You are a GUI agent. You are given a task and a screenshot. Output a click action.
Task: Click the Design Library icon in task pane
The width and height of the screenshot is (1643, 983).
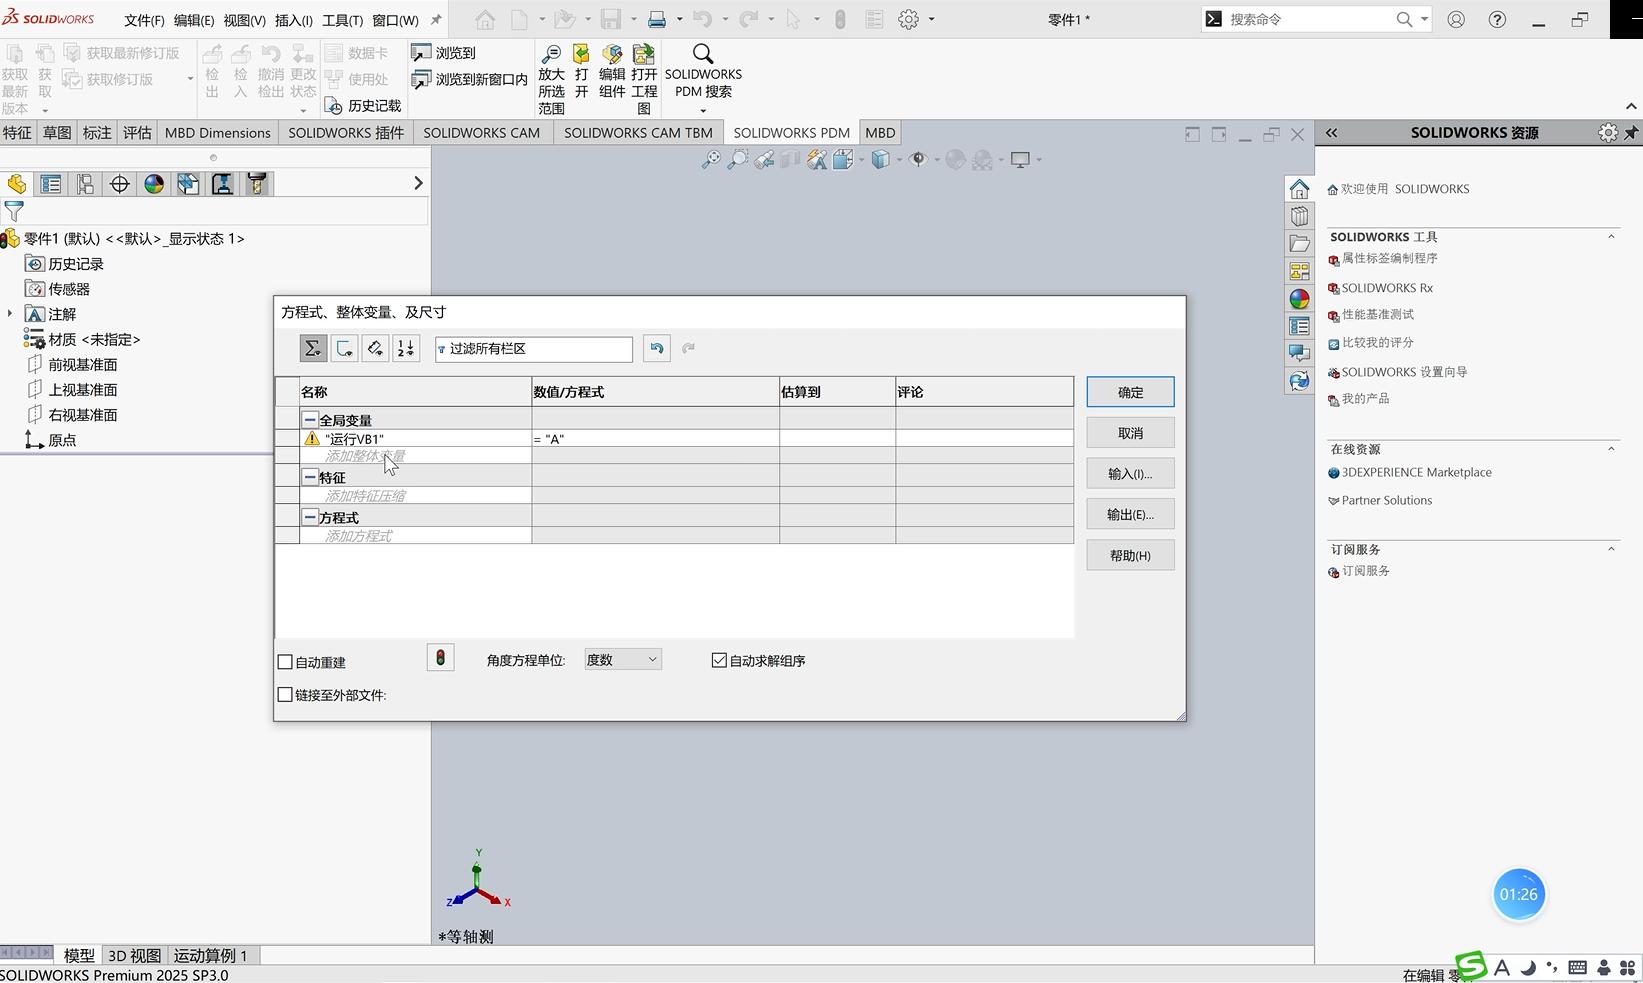pyautogui.click(x=1299, y=216)
